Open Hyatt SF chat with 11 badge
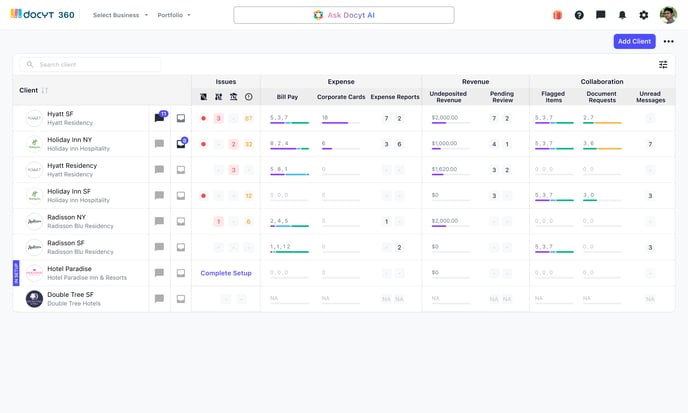This screenshot has height=413, width=688. click(160, 118)
